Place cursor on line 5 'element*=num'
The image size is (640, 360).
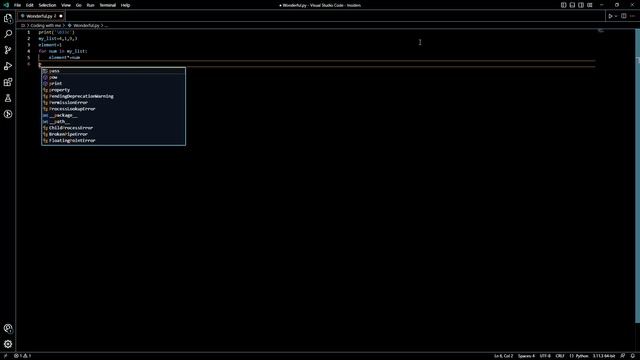(64, 58)
